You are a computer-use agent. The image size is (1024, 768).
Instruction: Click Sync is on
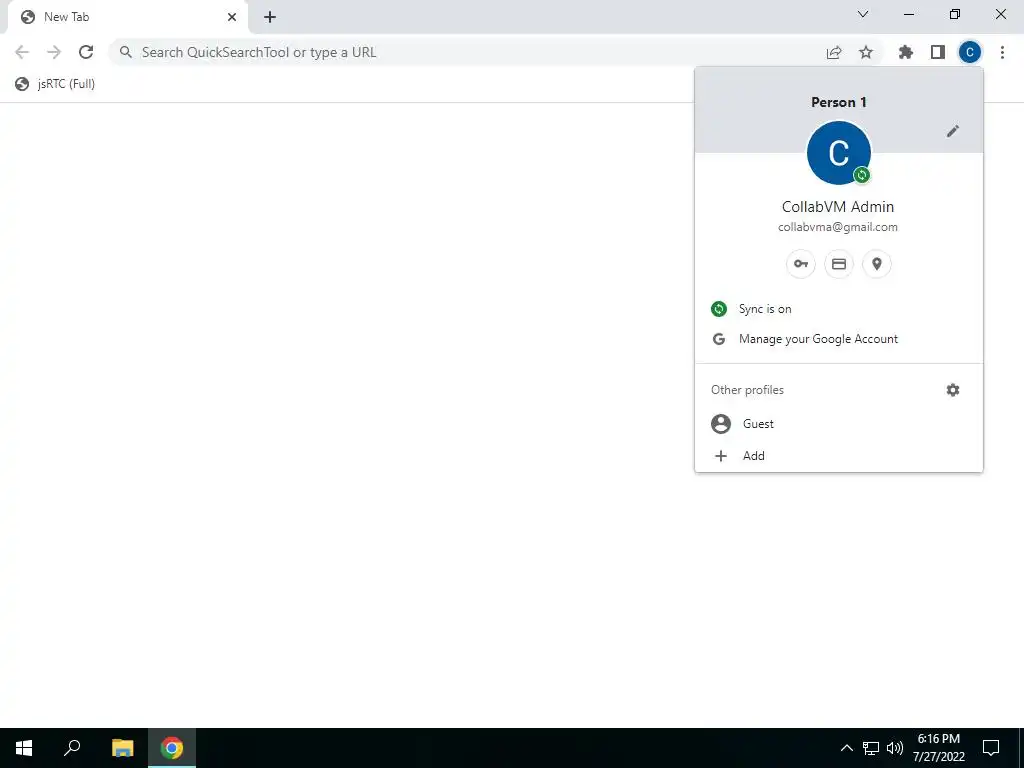click(839, 309)
